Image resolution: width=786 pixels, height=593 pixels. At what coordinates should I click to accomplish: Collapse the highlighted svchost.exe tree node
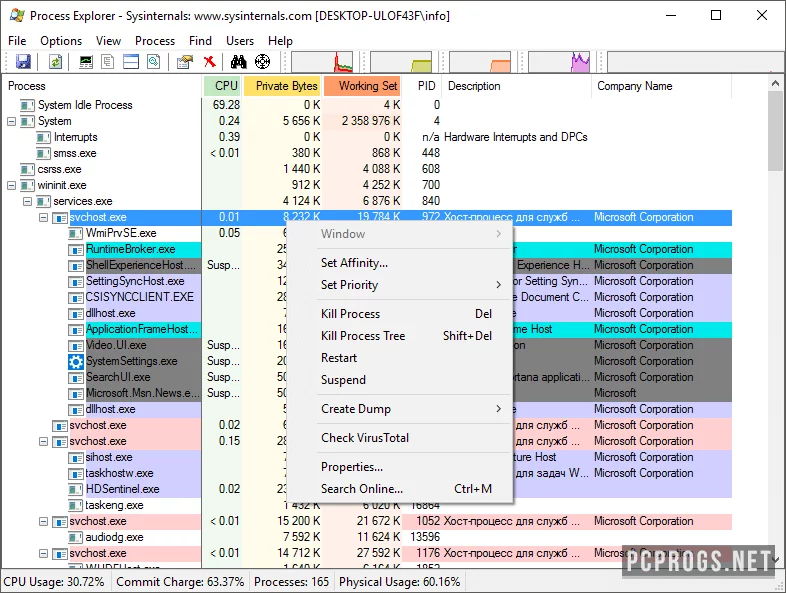(44, 218)
